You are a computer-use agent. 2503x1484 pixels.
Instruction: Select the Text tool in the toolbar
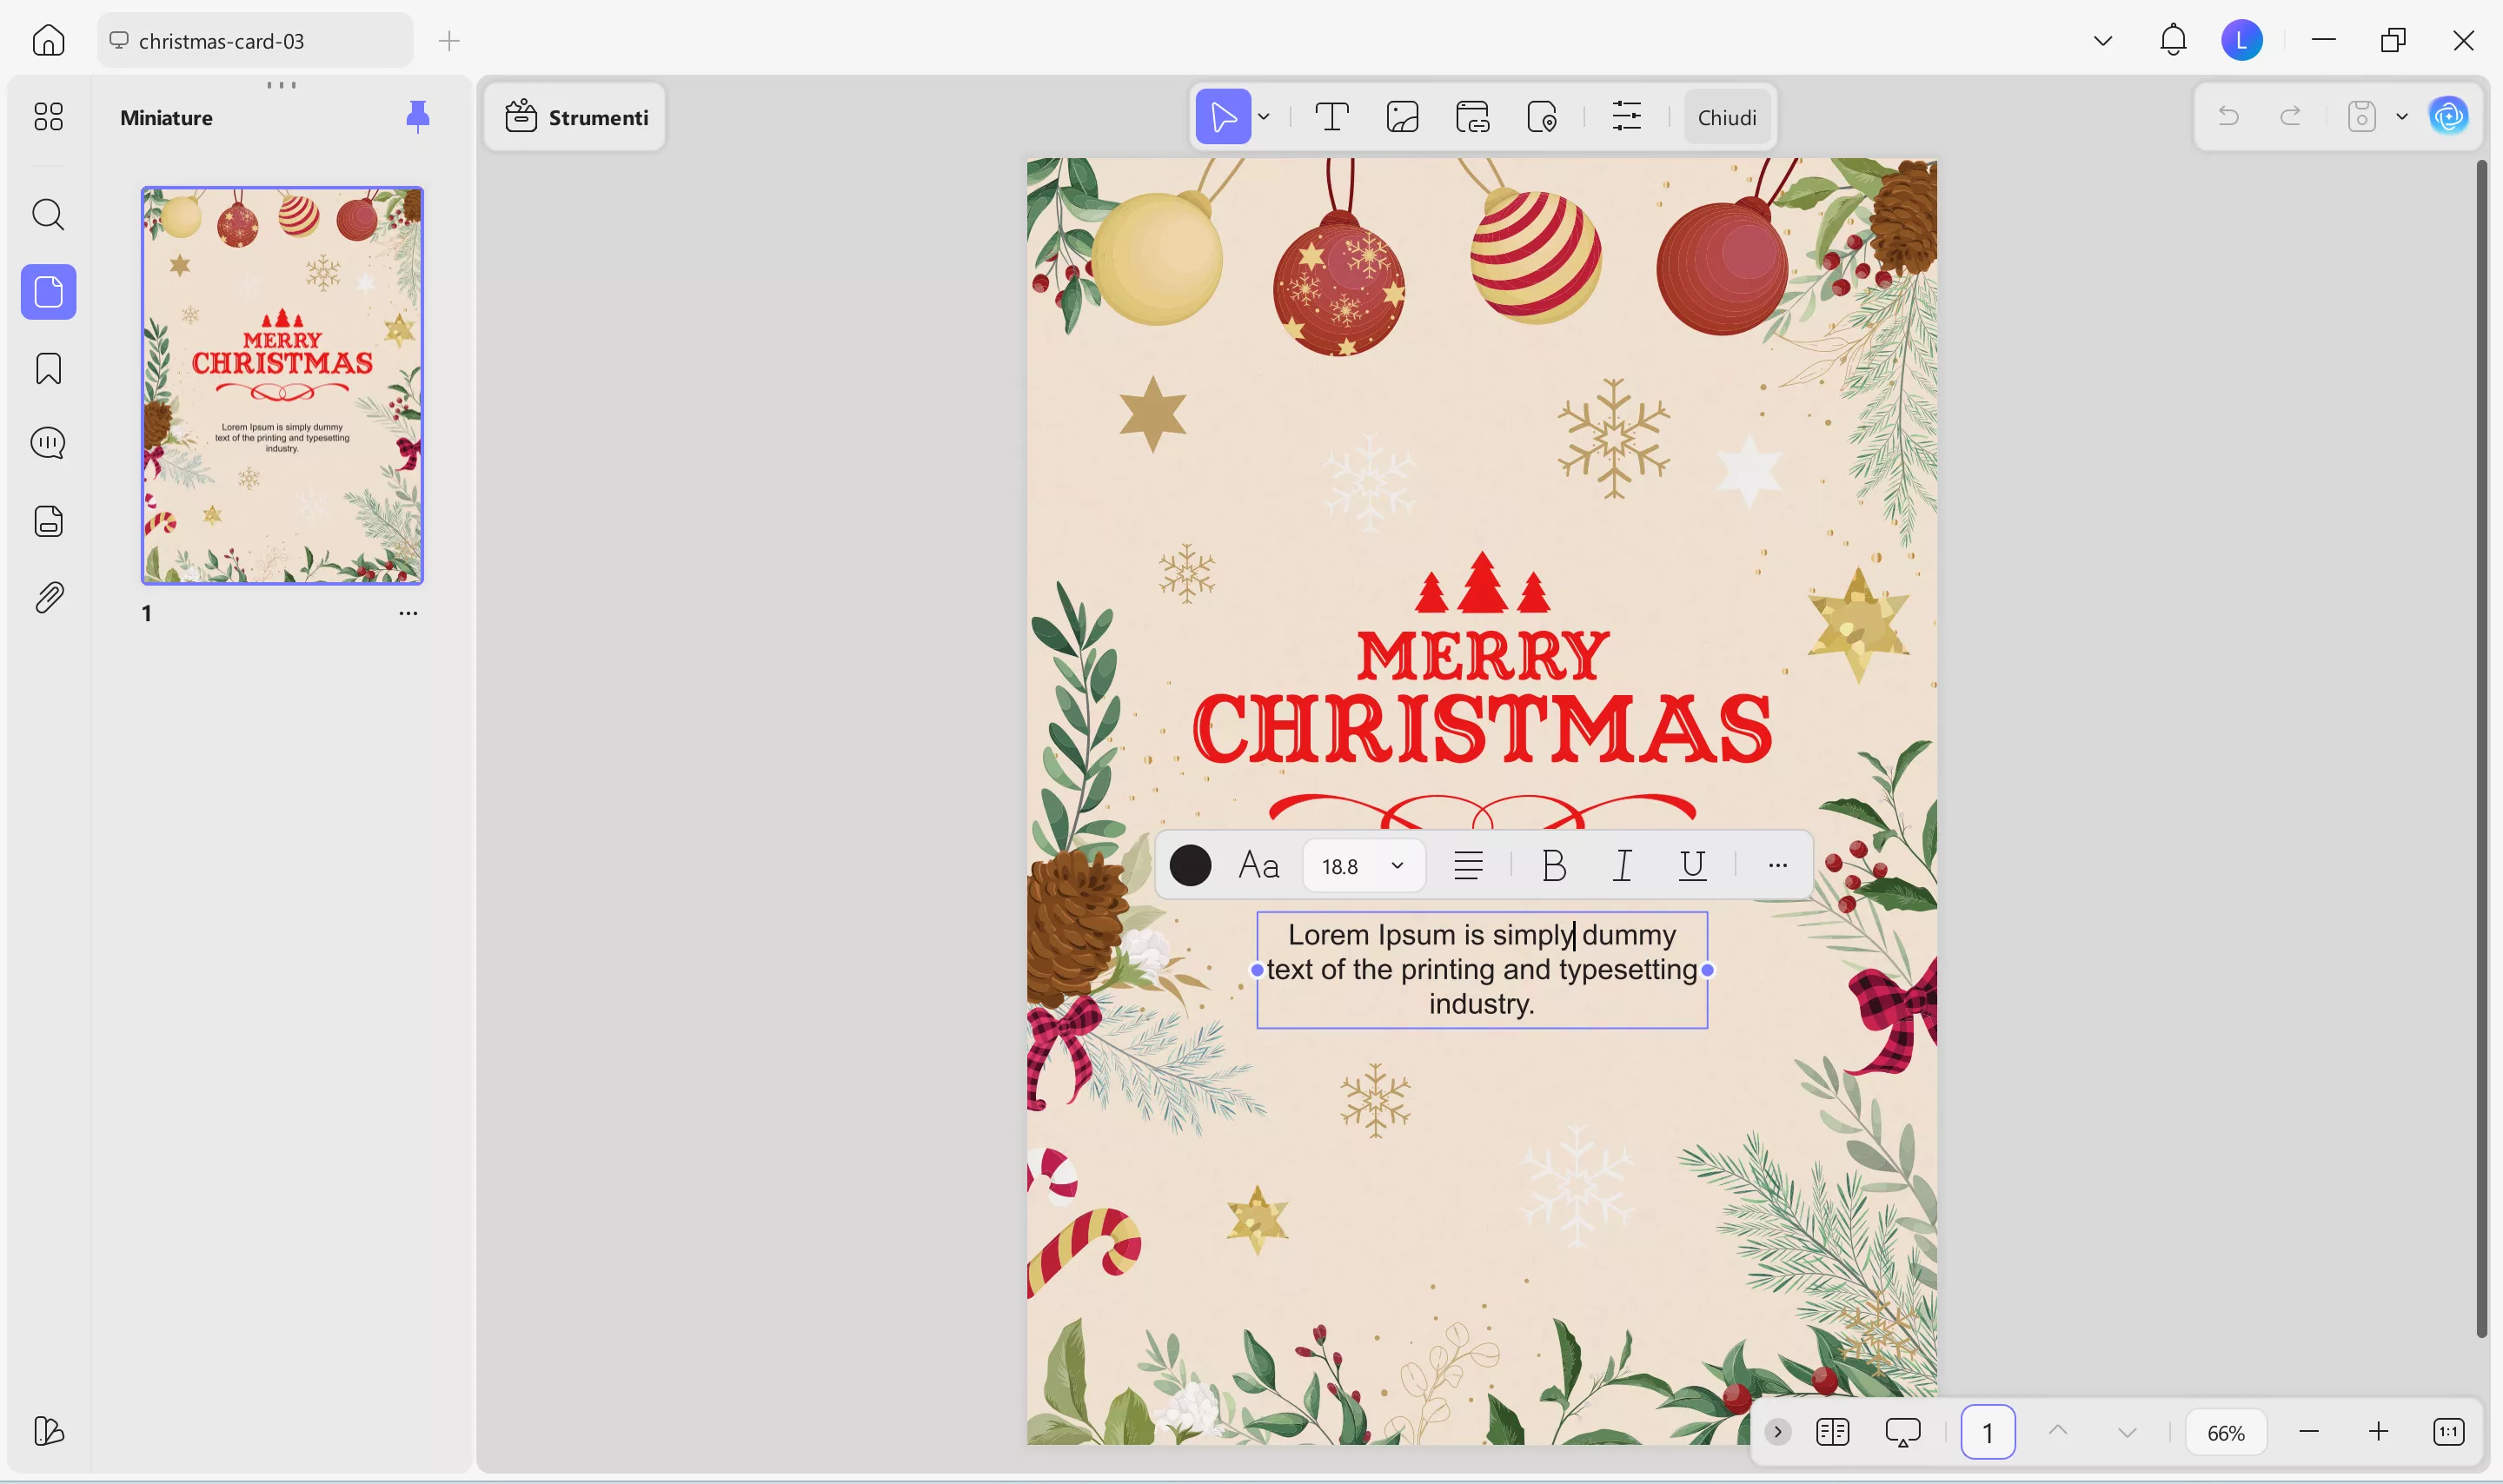(1332, 116)
